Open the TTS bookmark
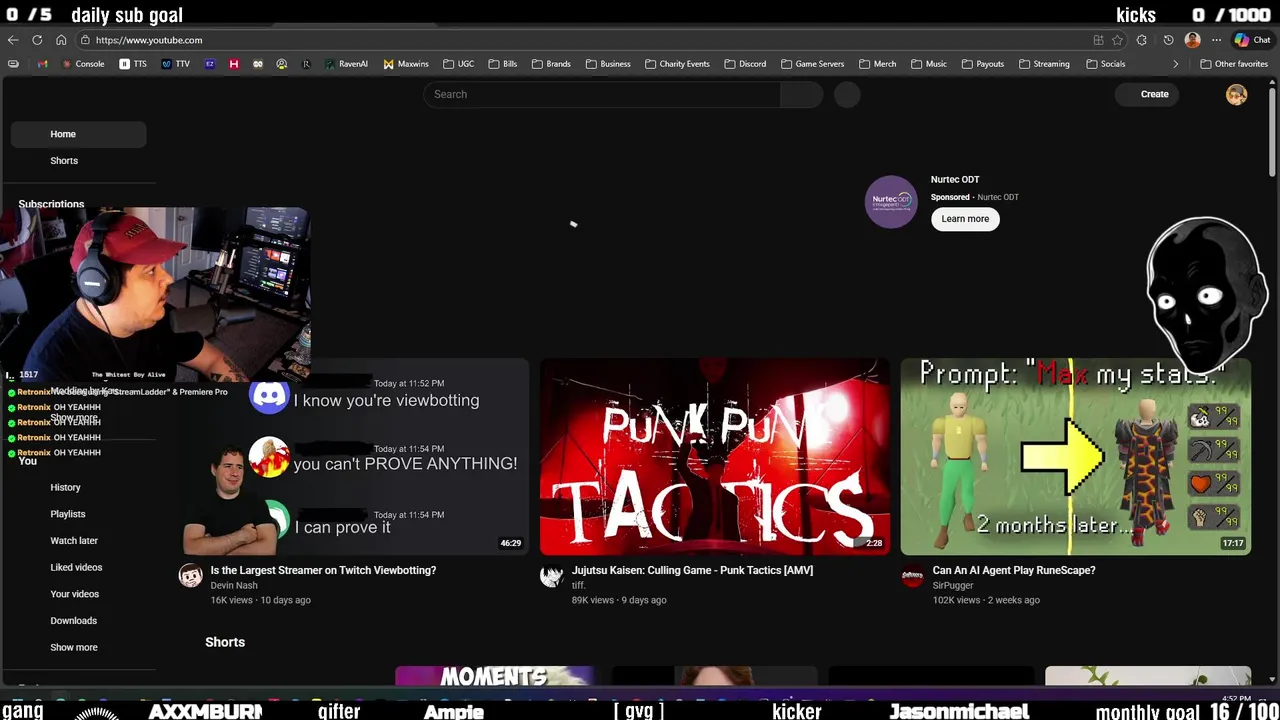1280x720 pixels. pyautogui.click(x=133, y=64)
